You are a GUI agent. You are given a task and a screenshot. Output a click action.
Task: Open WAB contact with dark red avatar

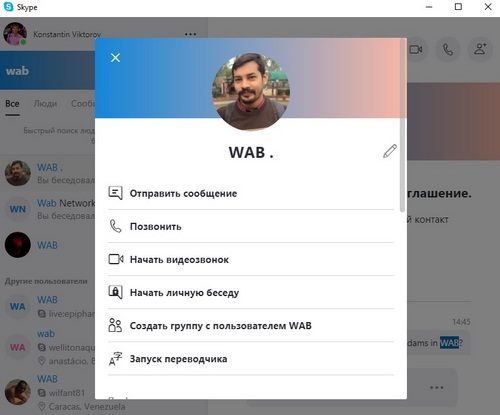point(48,245)
